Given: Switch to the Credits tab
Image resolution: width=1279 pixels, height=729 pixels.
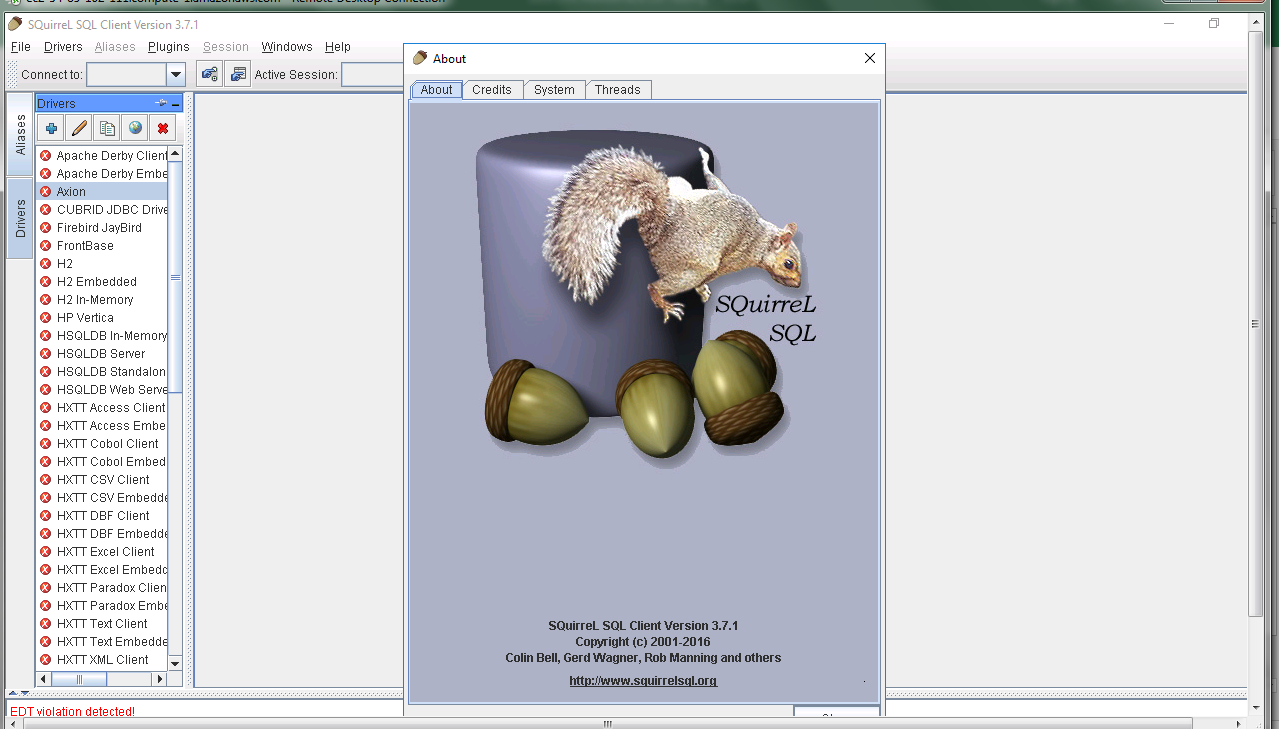Looking at the screenshot, I should 491,90.
